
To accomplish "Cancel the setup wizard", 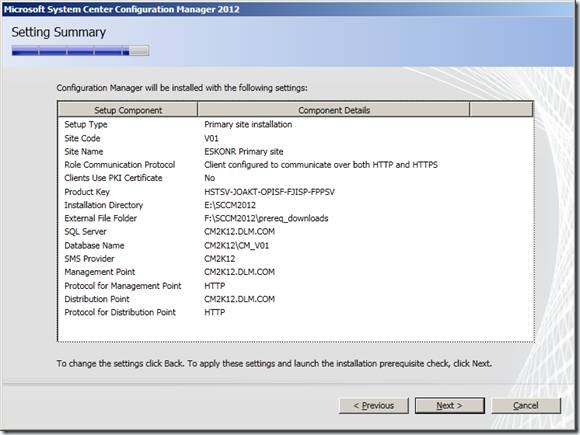I will 526,406.
